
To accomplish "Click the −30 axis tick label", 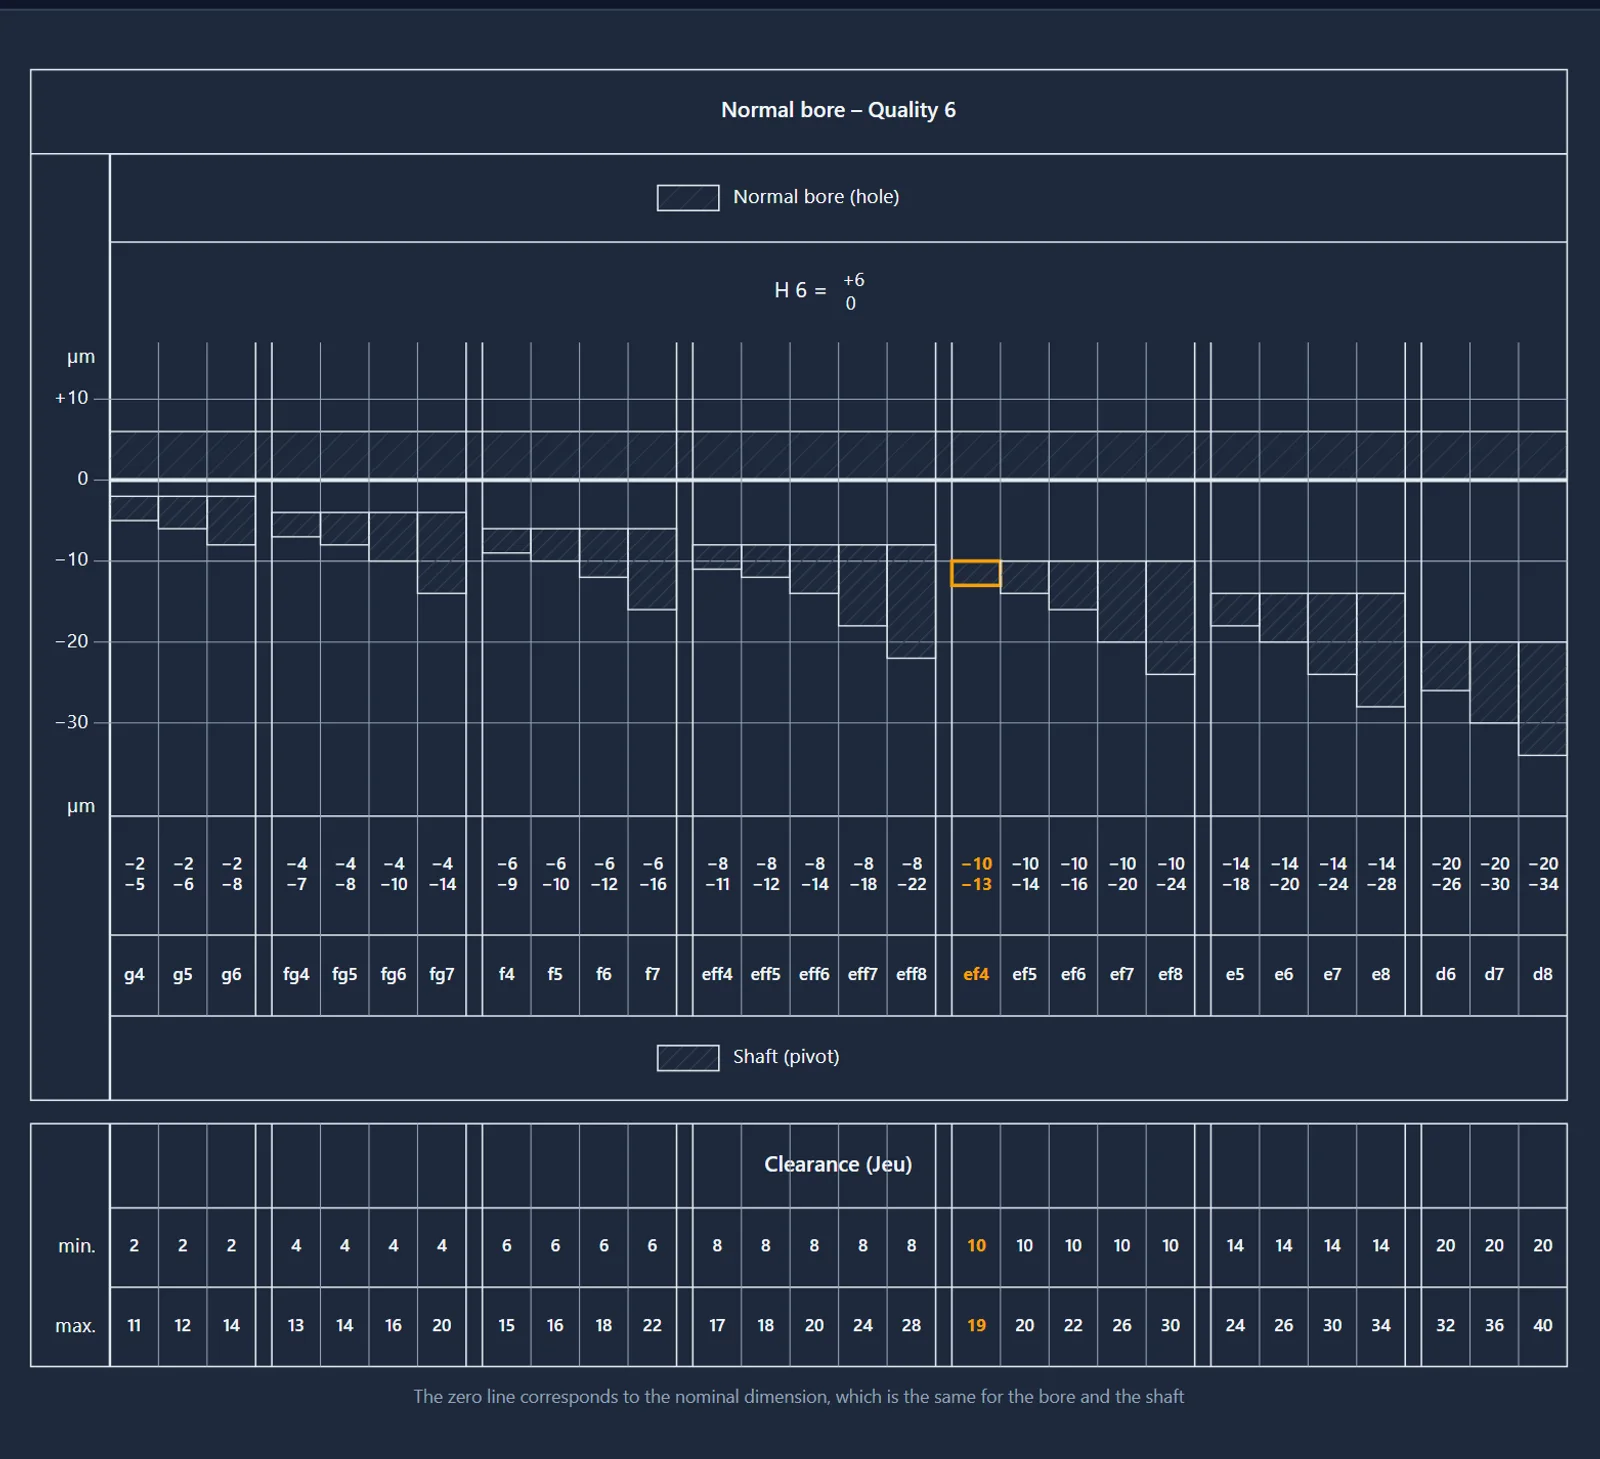I will [x=72, y=723].
